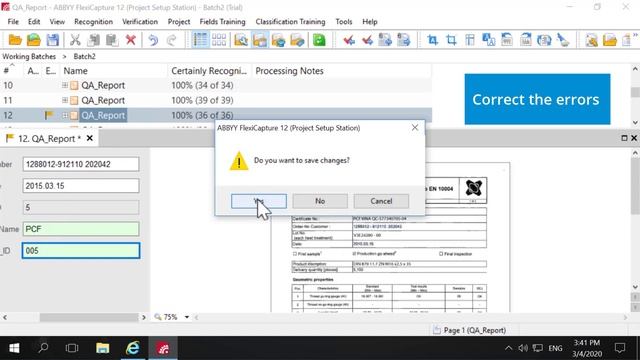Click the rotate image left icon

(x=507, y=40)
